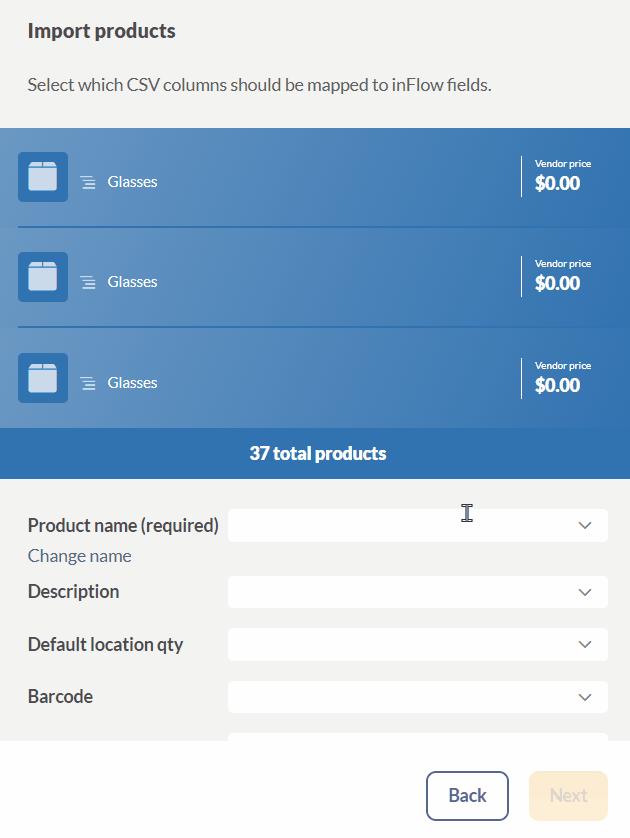Click the Next button
The image size is (630, 838).
(x=568, y=796)
